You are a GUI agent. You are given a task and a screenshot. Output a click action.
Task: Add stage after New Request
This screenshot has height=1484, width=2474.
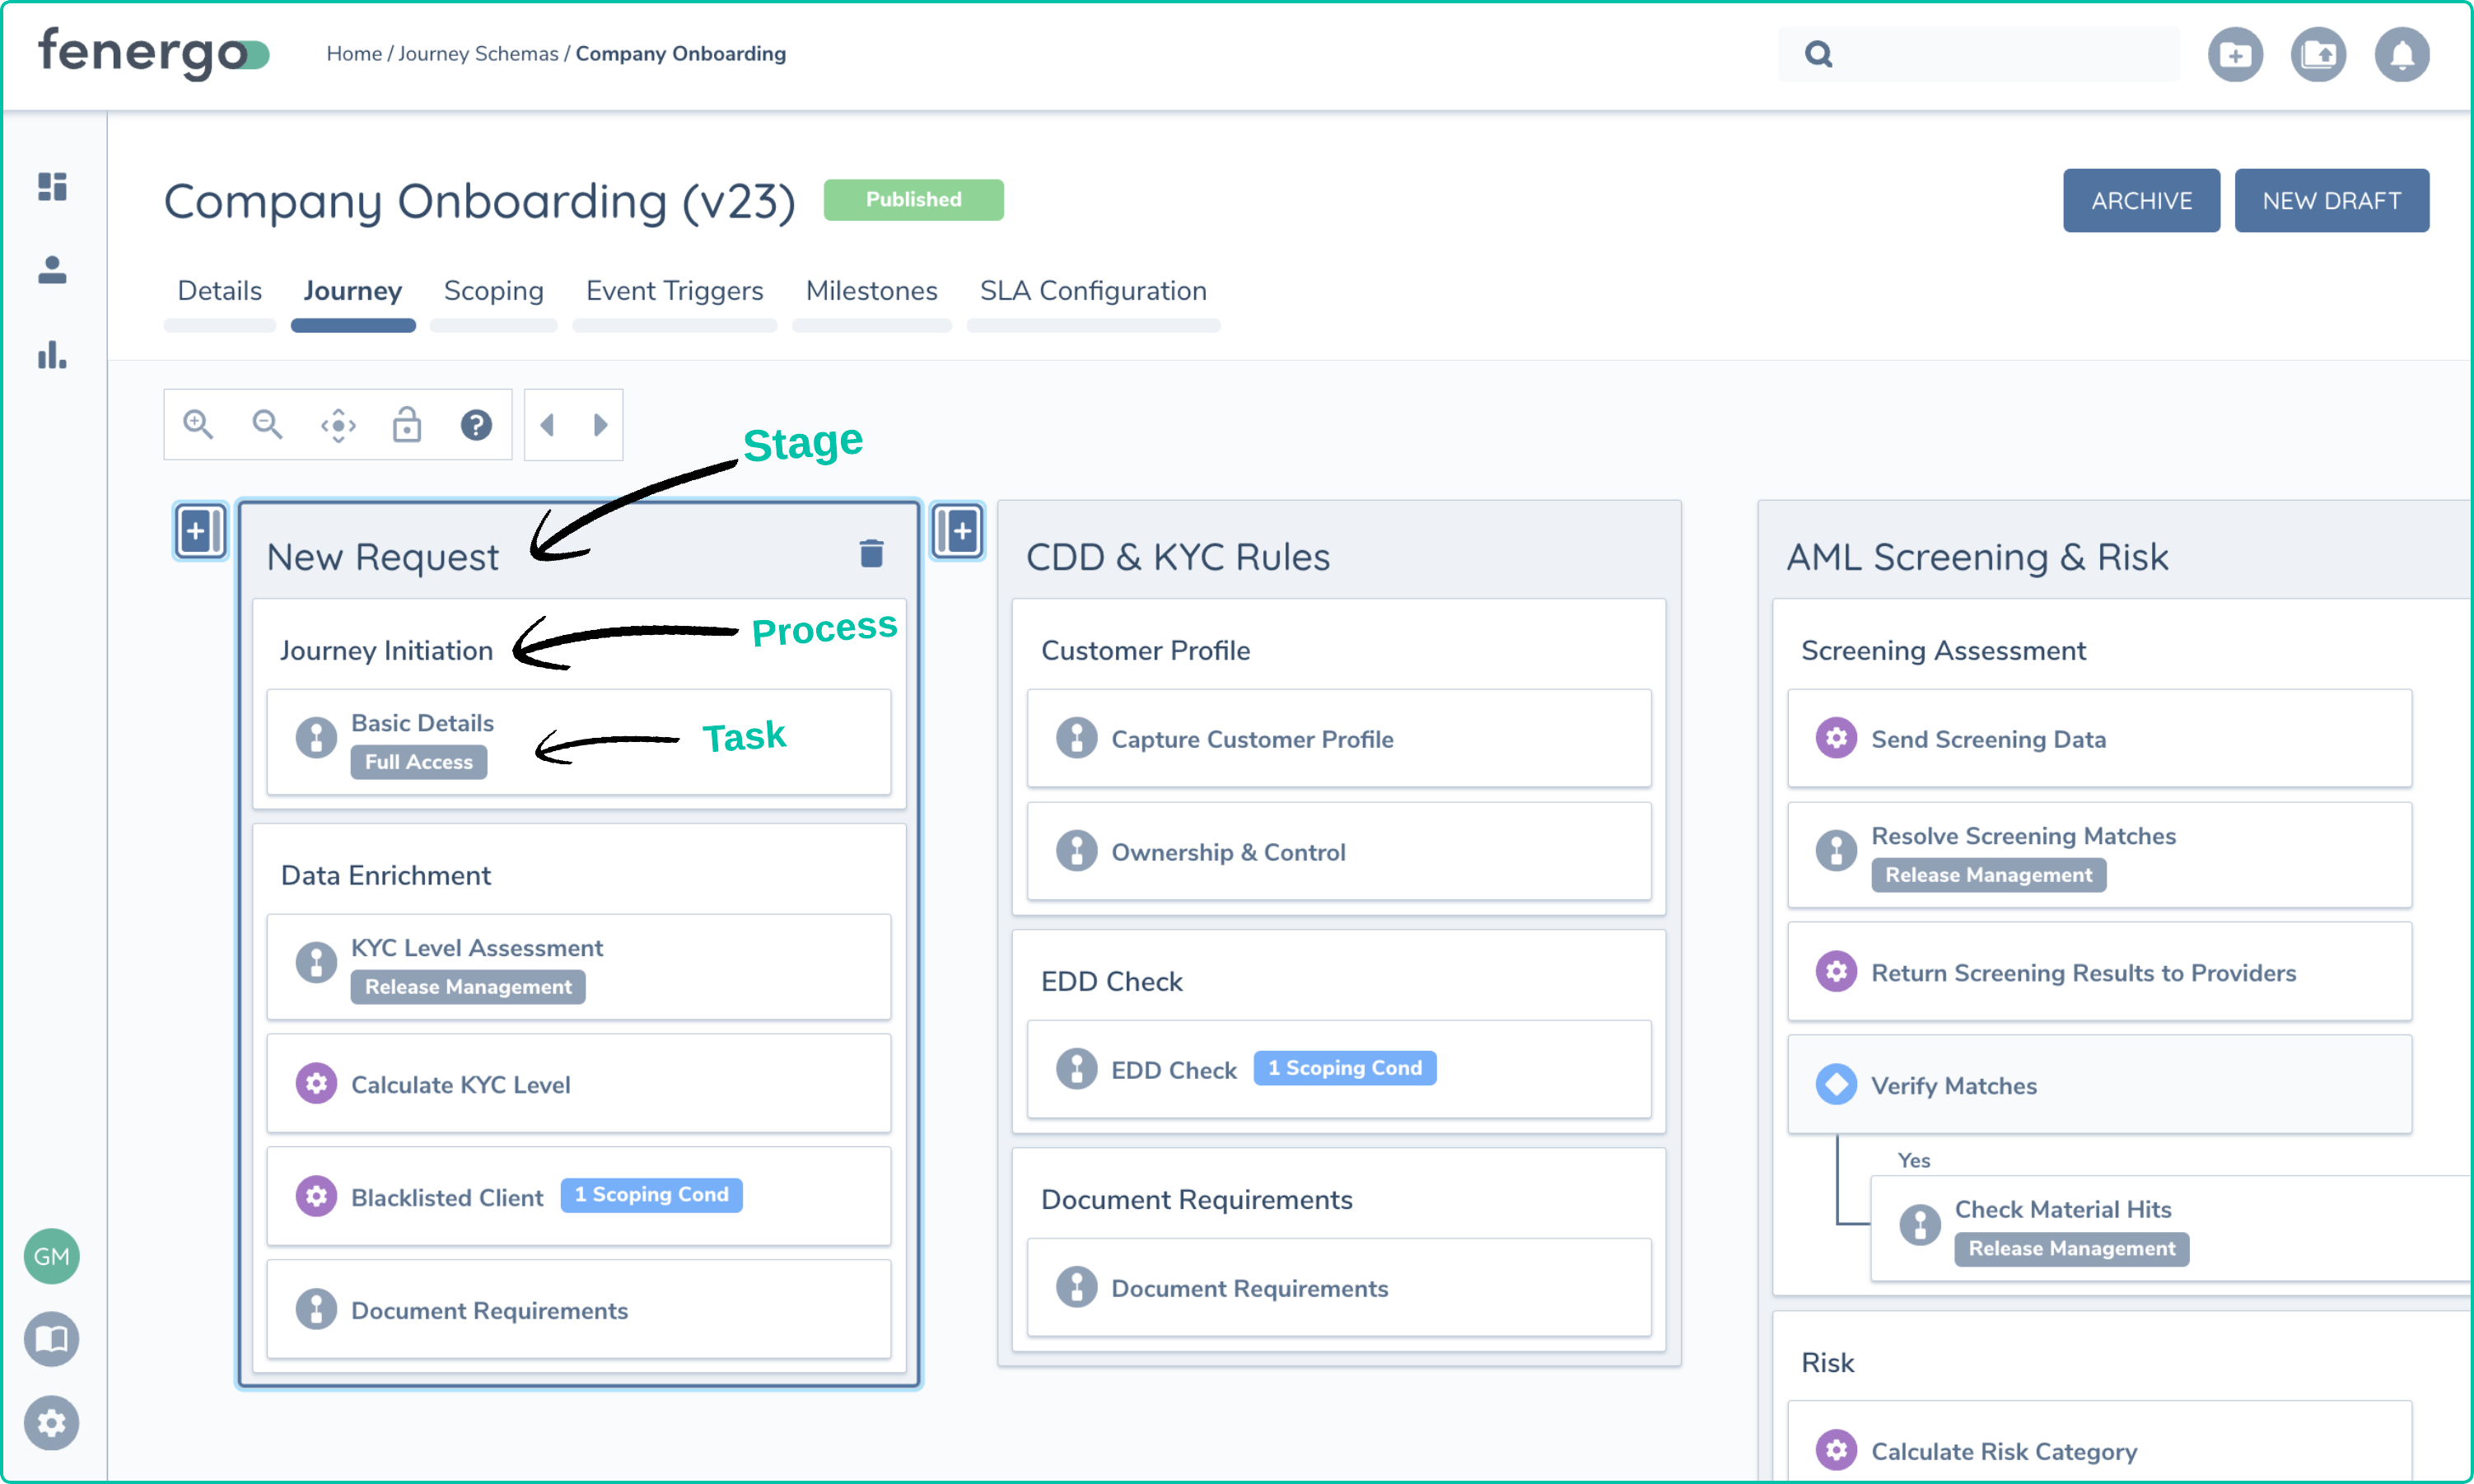957,531
